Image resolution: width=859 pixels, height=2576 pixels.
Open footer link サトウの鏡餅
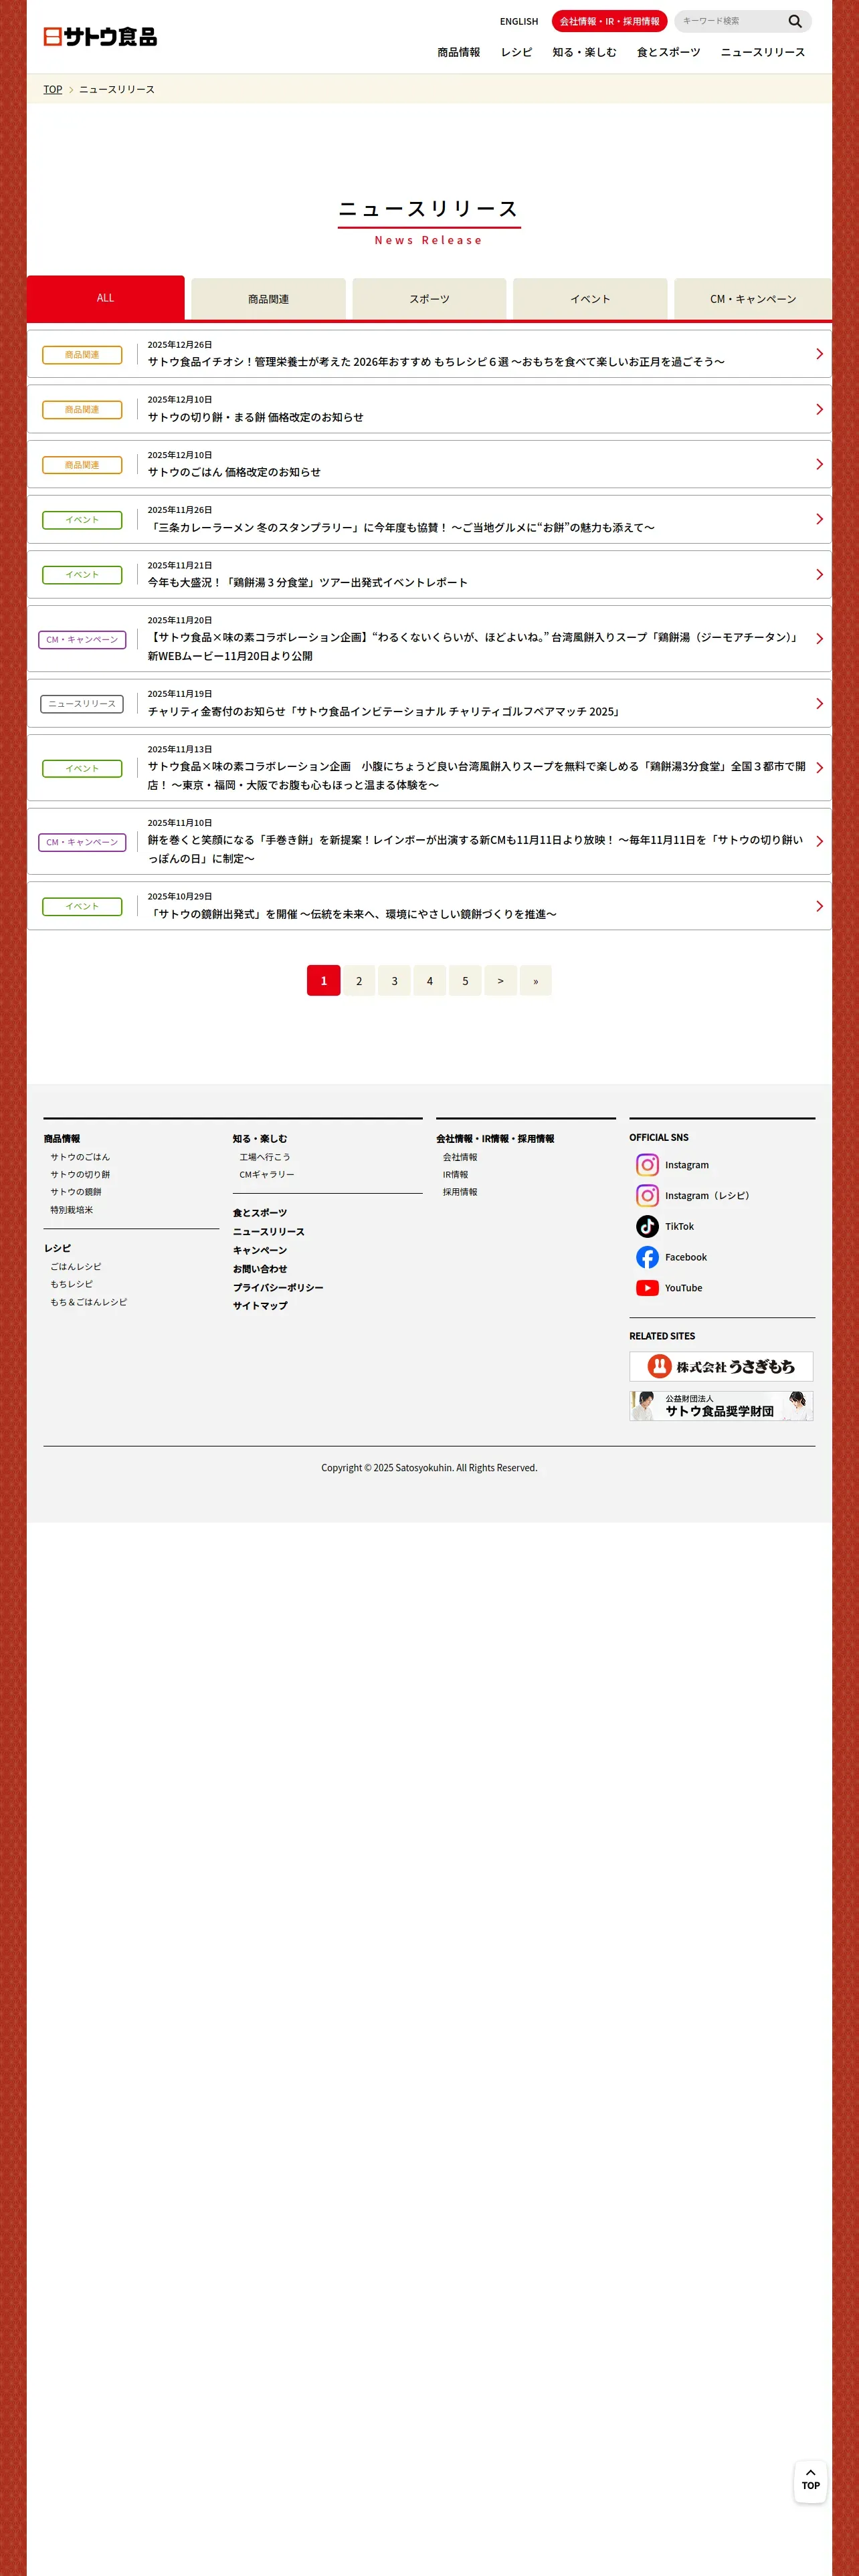[76, 1192]
